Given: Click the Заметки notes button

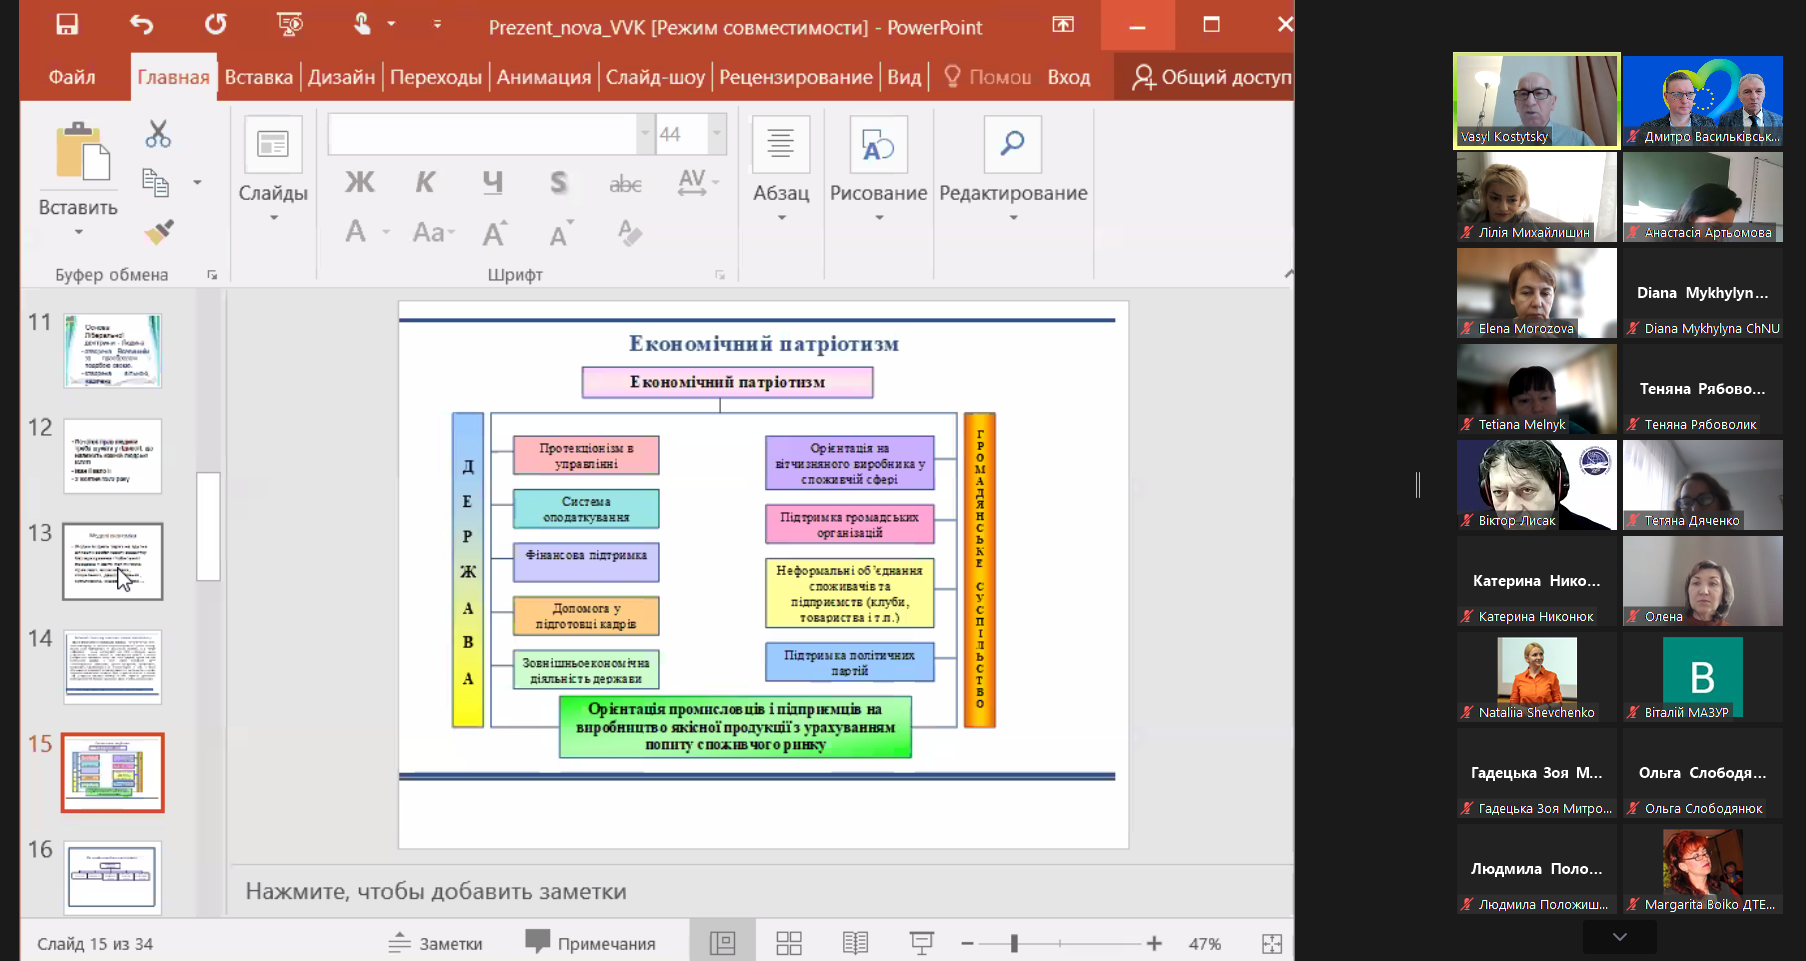Looking at the screenshot, I should (x=436, y=943).
